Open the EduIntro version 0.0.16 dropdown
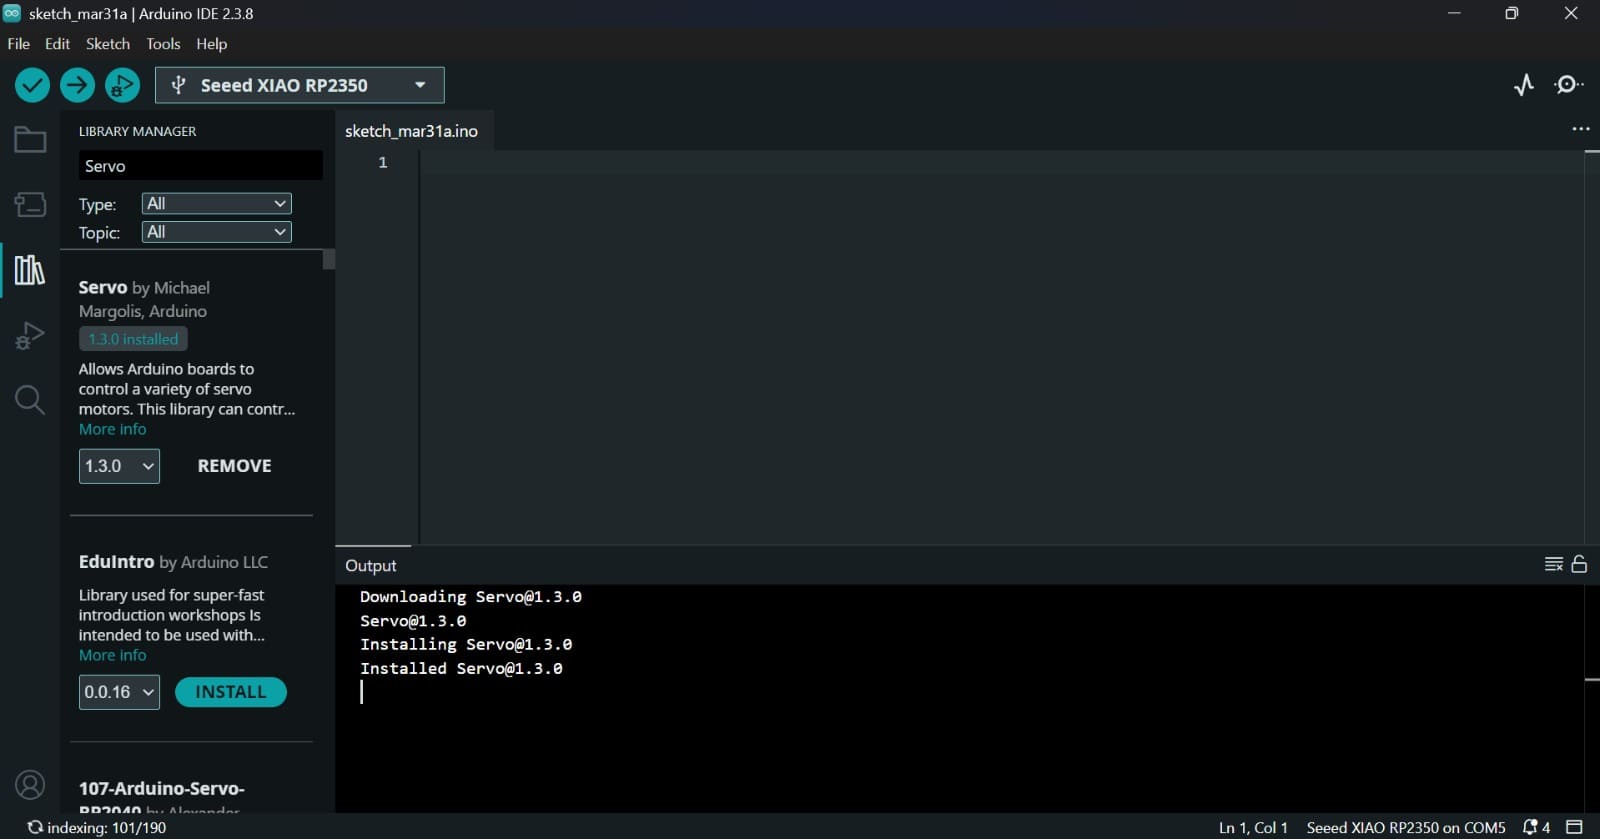The width and height of the screenshot is (1600, 839). click(x=119, y=692)
